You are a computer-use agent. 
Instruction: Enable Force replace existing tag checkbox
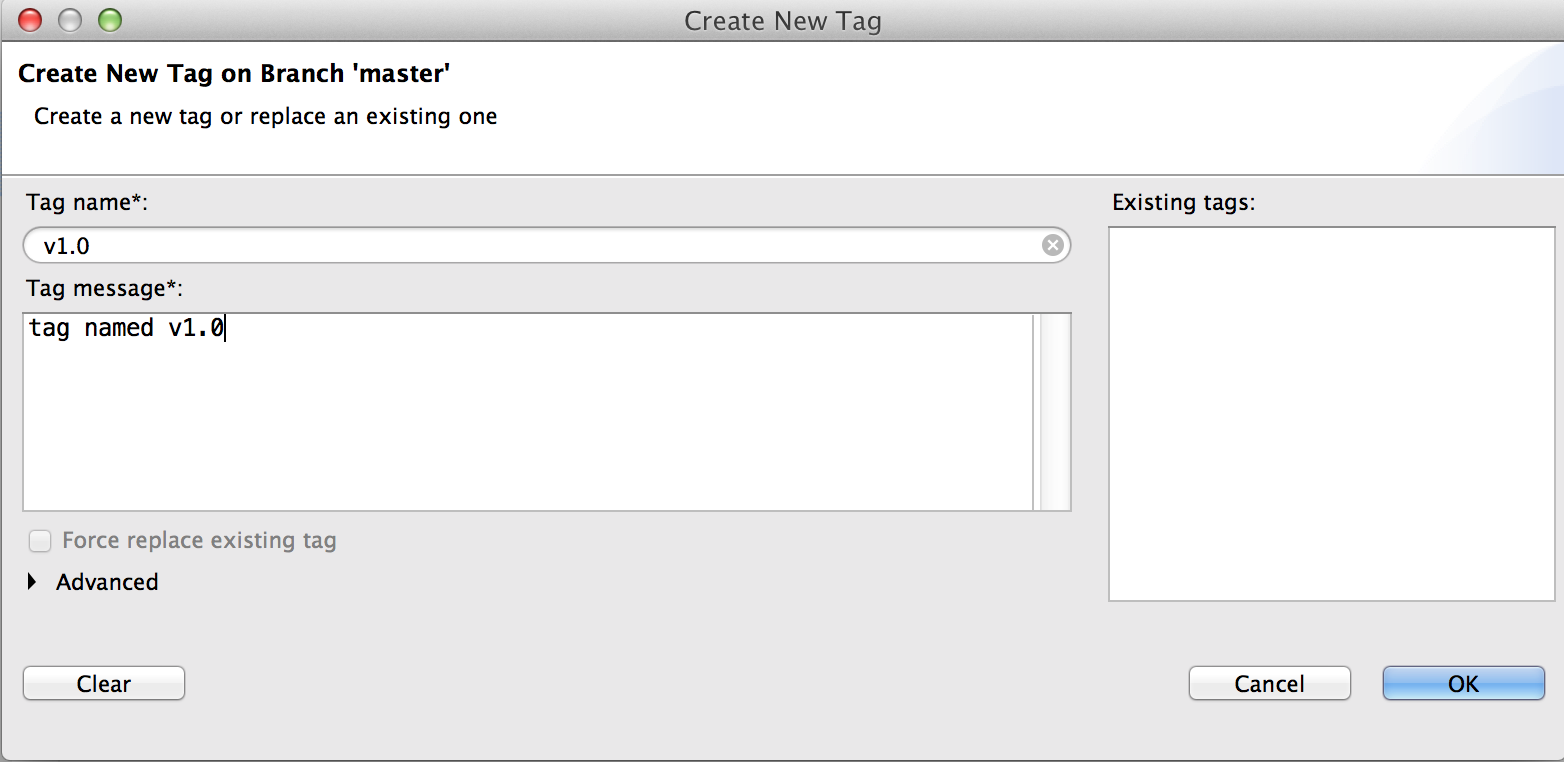tap(40, 541)
